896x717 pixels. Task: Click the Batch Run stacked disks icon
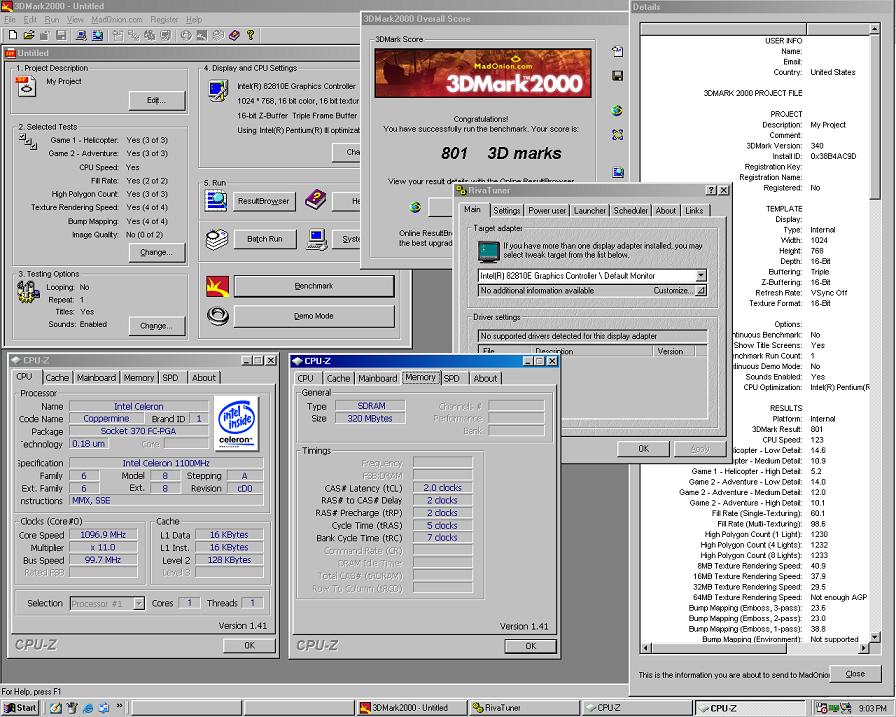point(217,239)
